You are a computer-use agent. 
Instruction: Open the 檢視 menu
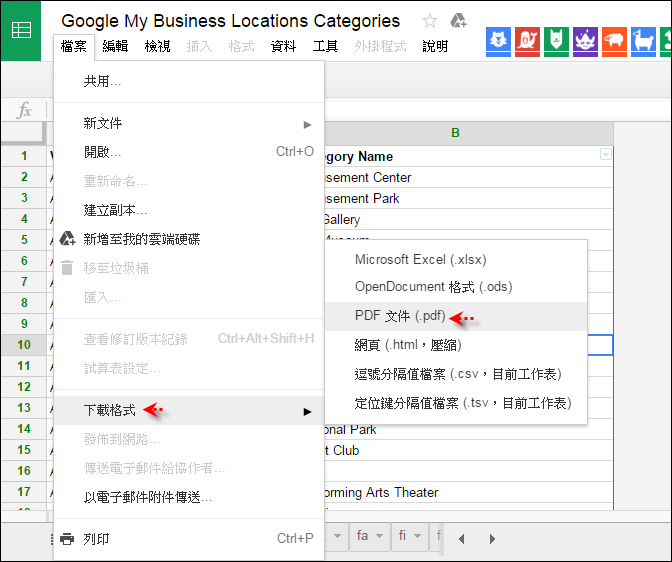click(157, 46)
